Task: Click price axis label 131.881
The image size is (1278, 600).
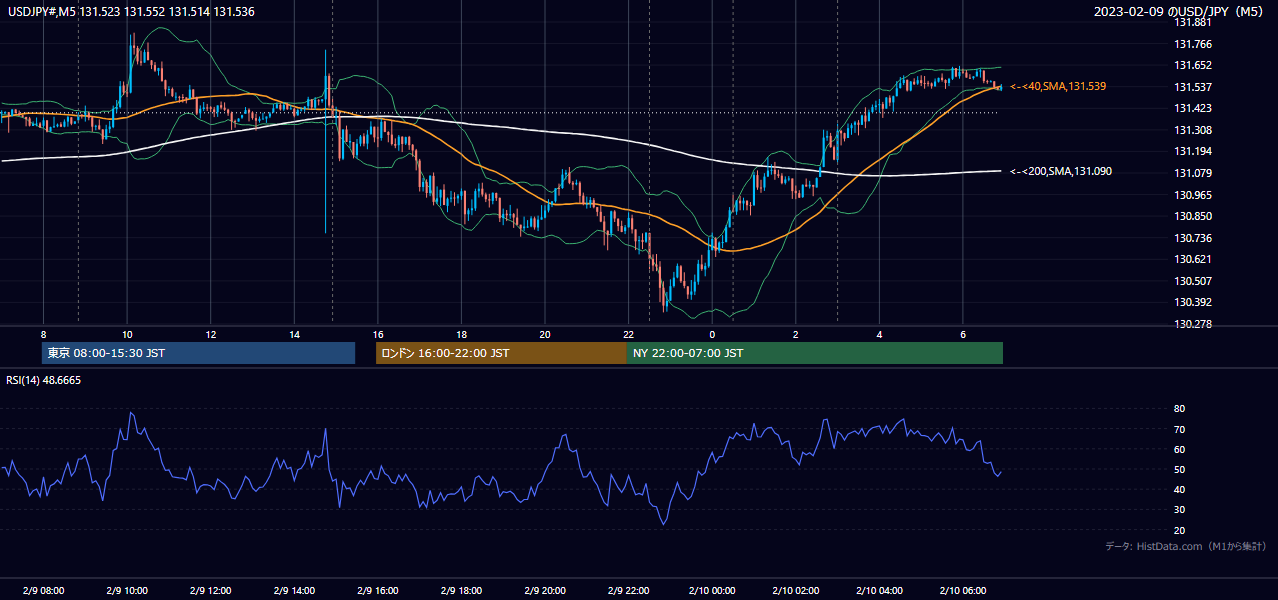Action: tap(1193, 23)
